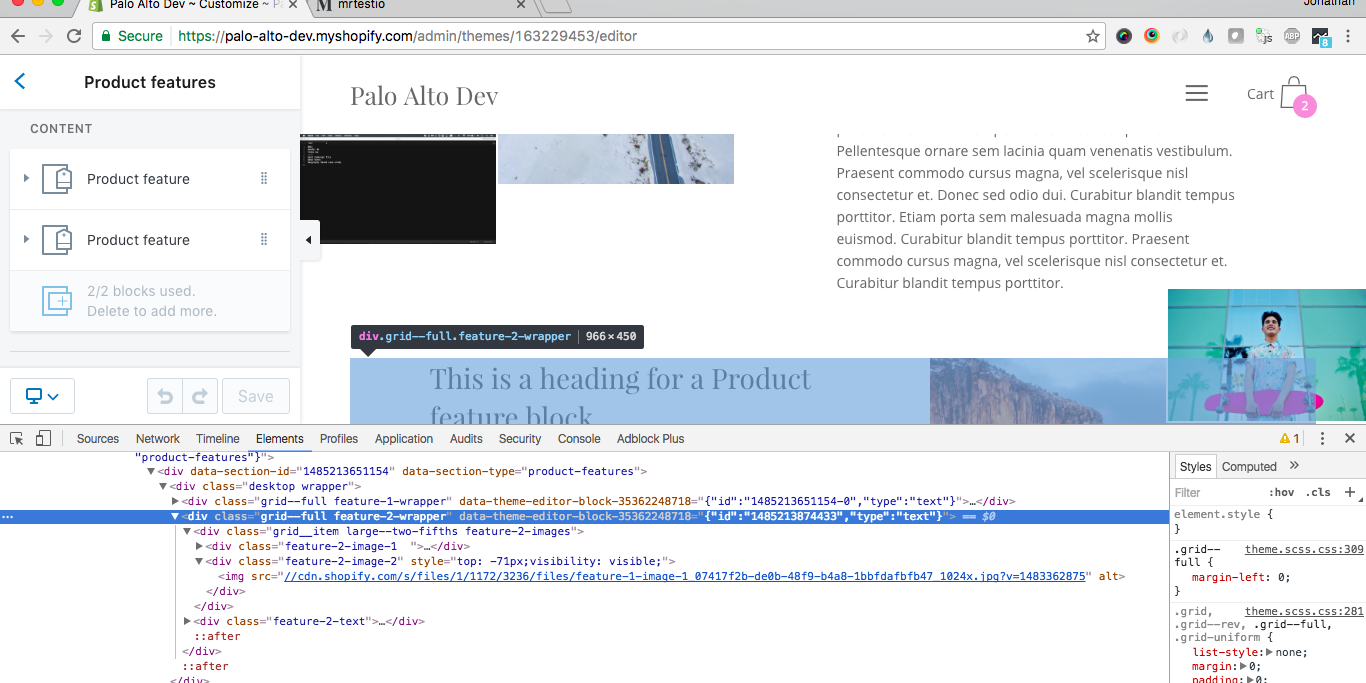The image size is (1366, 683).
Task: Toggle the .cls class editor
Action: (x=1319, y=492)
